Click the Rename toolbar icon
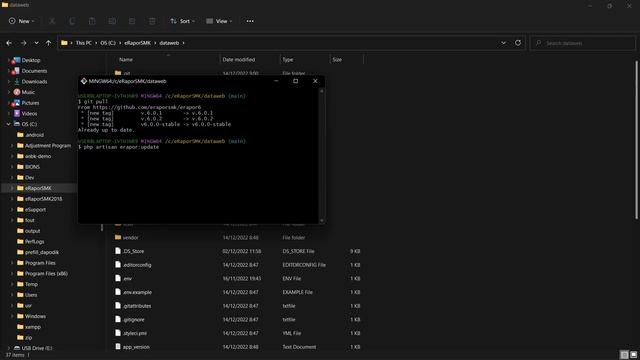This screenshot has height=360, width=640. [x=112, y=21]
